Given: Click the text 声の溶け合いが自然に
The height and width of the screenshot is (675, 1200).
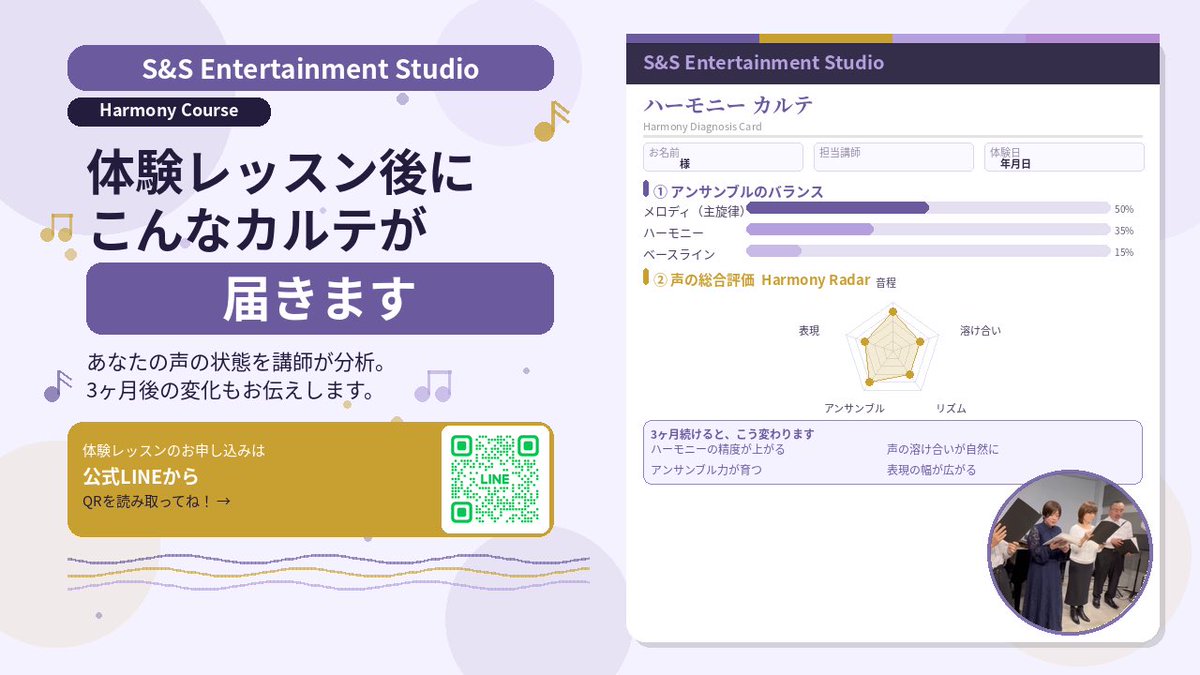Looking at the screenshot, I should pyautogui.click(x=943, y=449).
